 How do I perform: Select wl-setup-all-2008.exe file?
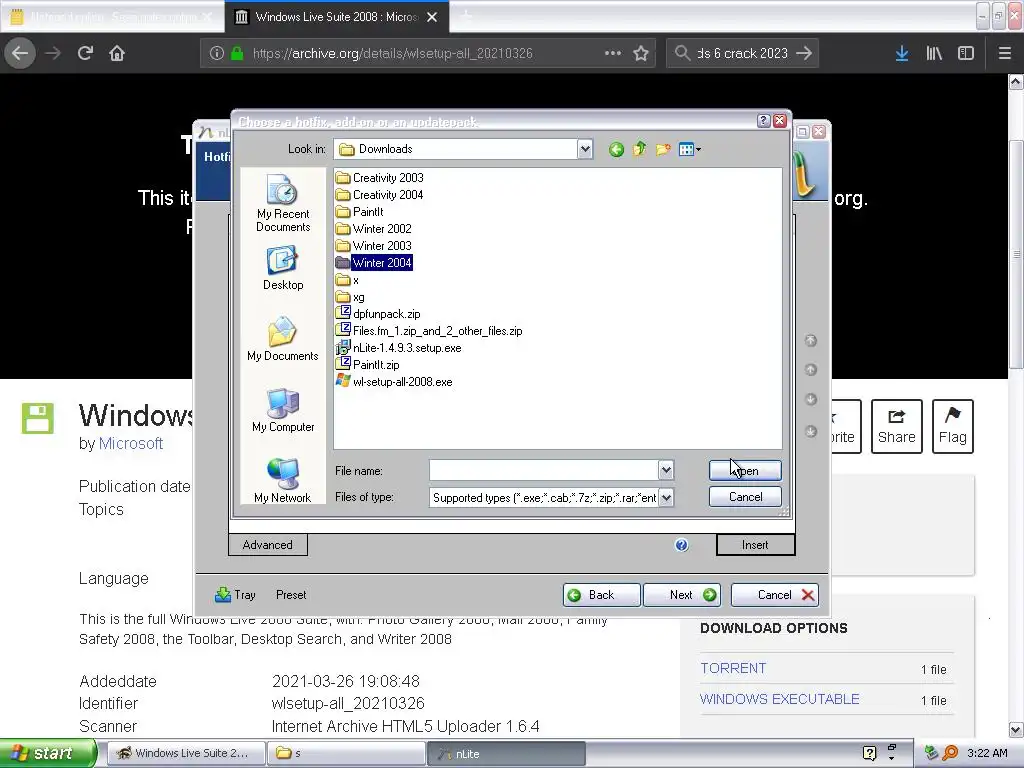394,382
